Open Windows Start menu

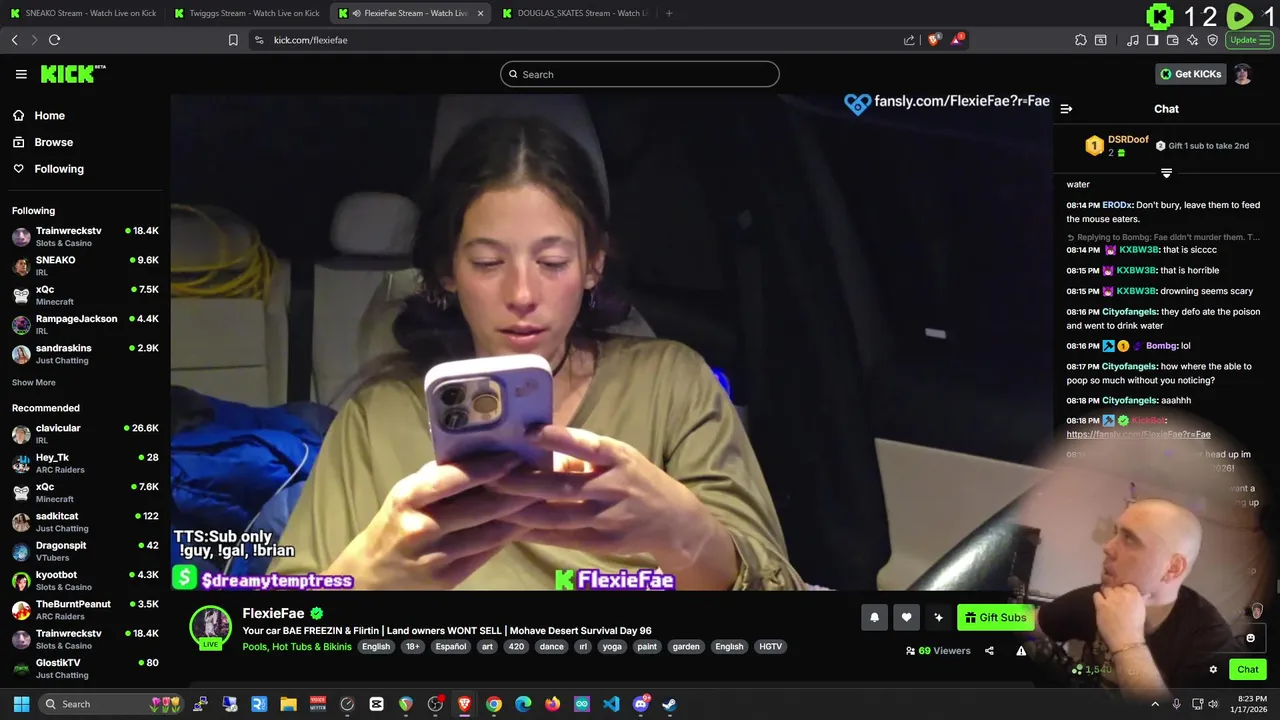pos(21,704)
